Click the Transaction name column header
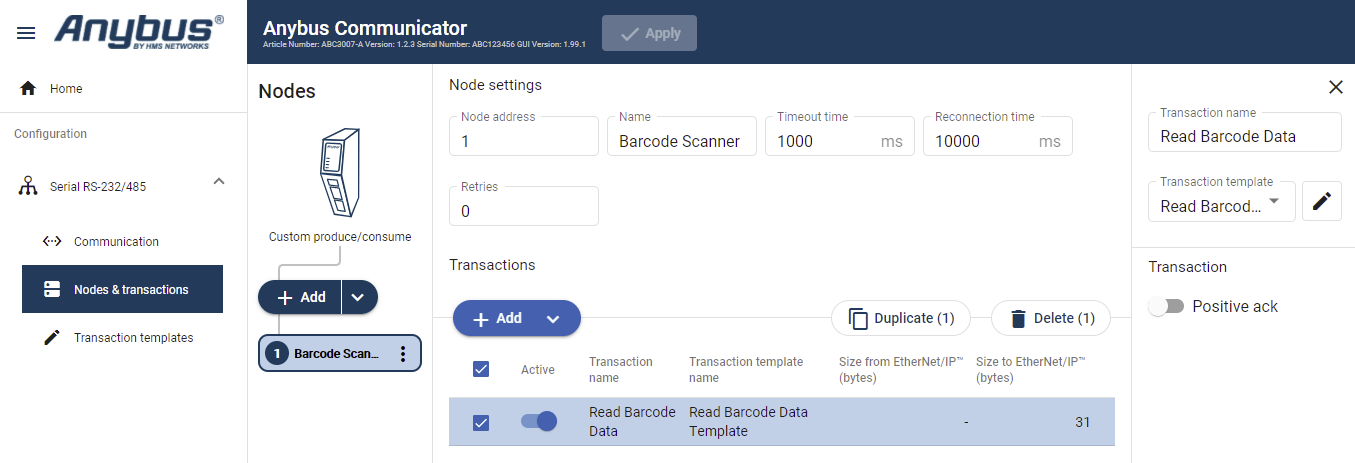The image size is (1355, 463). pos(621,370)
